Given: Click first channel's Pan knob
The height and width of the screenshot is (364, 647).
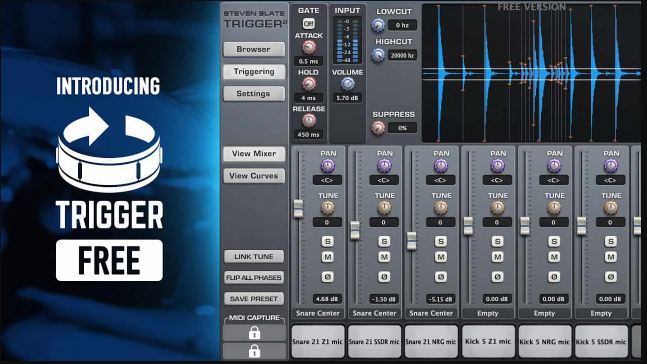Looking at the screenshot, I should point(328,166).
